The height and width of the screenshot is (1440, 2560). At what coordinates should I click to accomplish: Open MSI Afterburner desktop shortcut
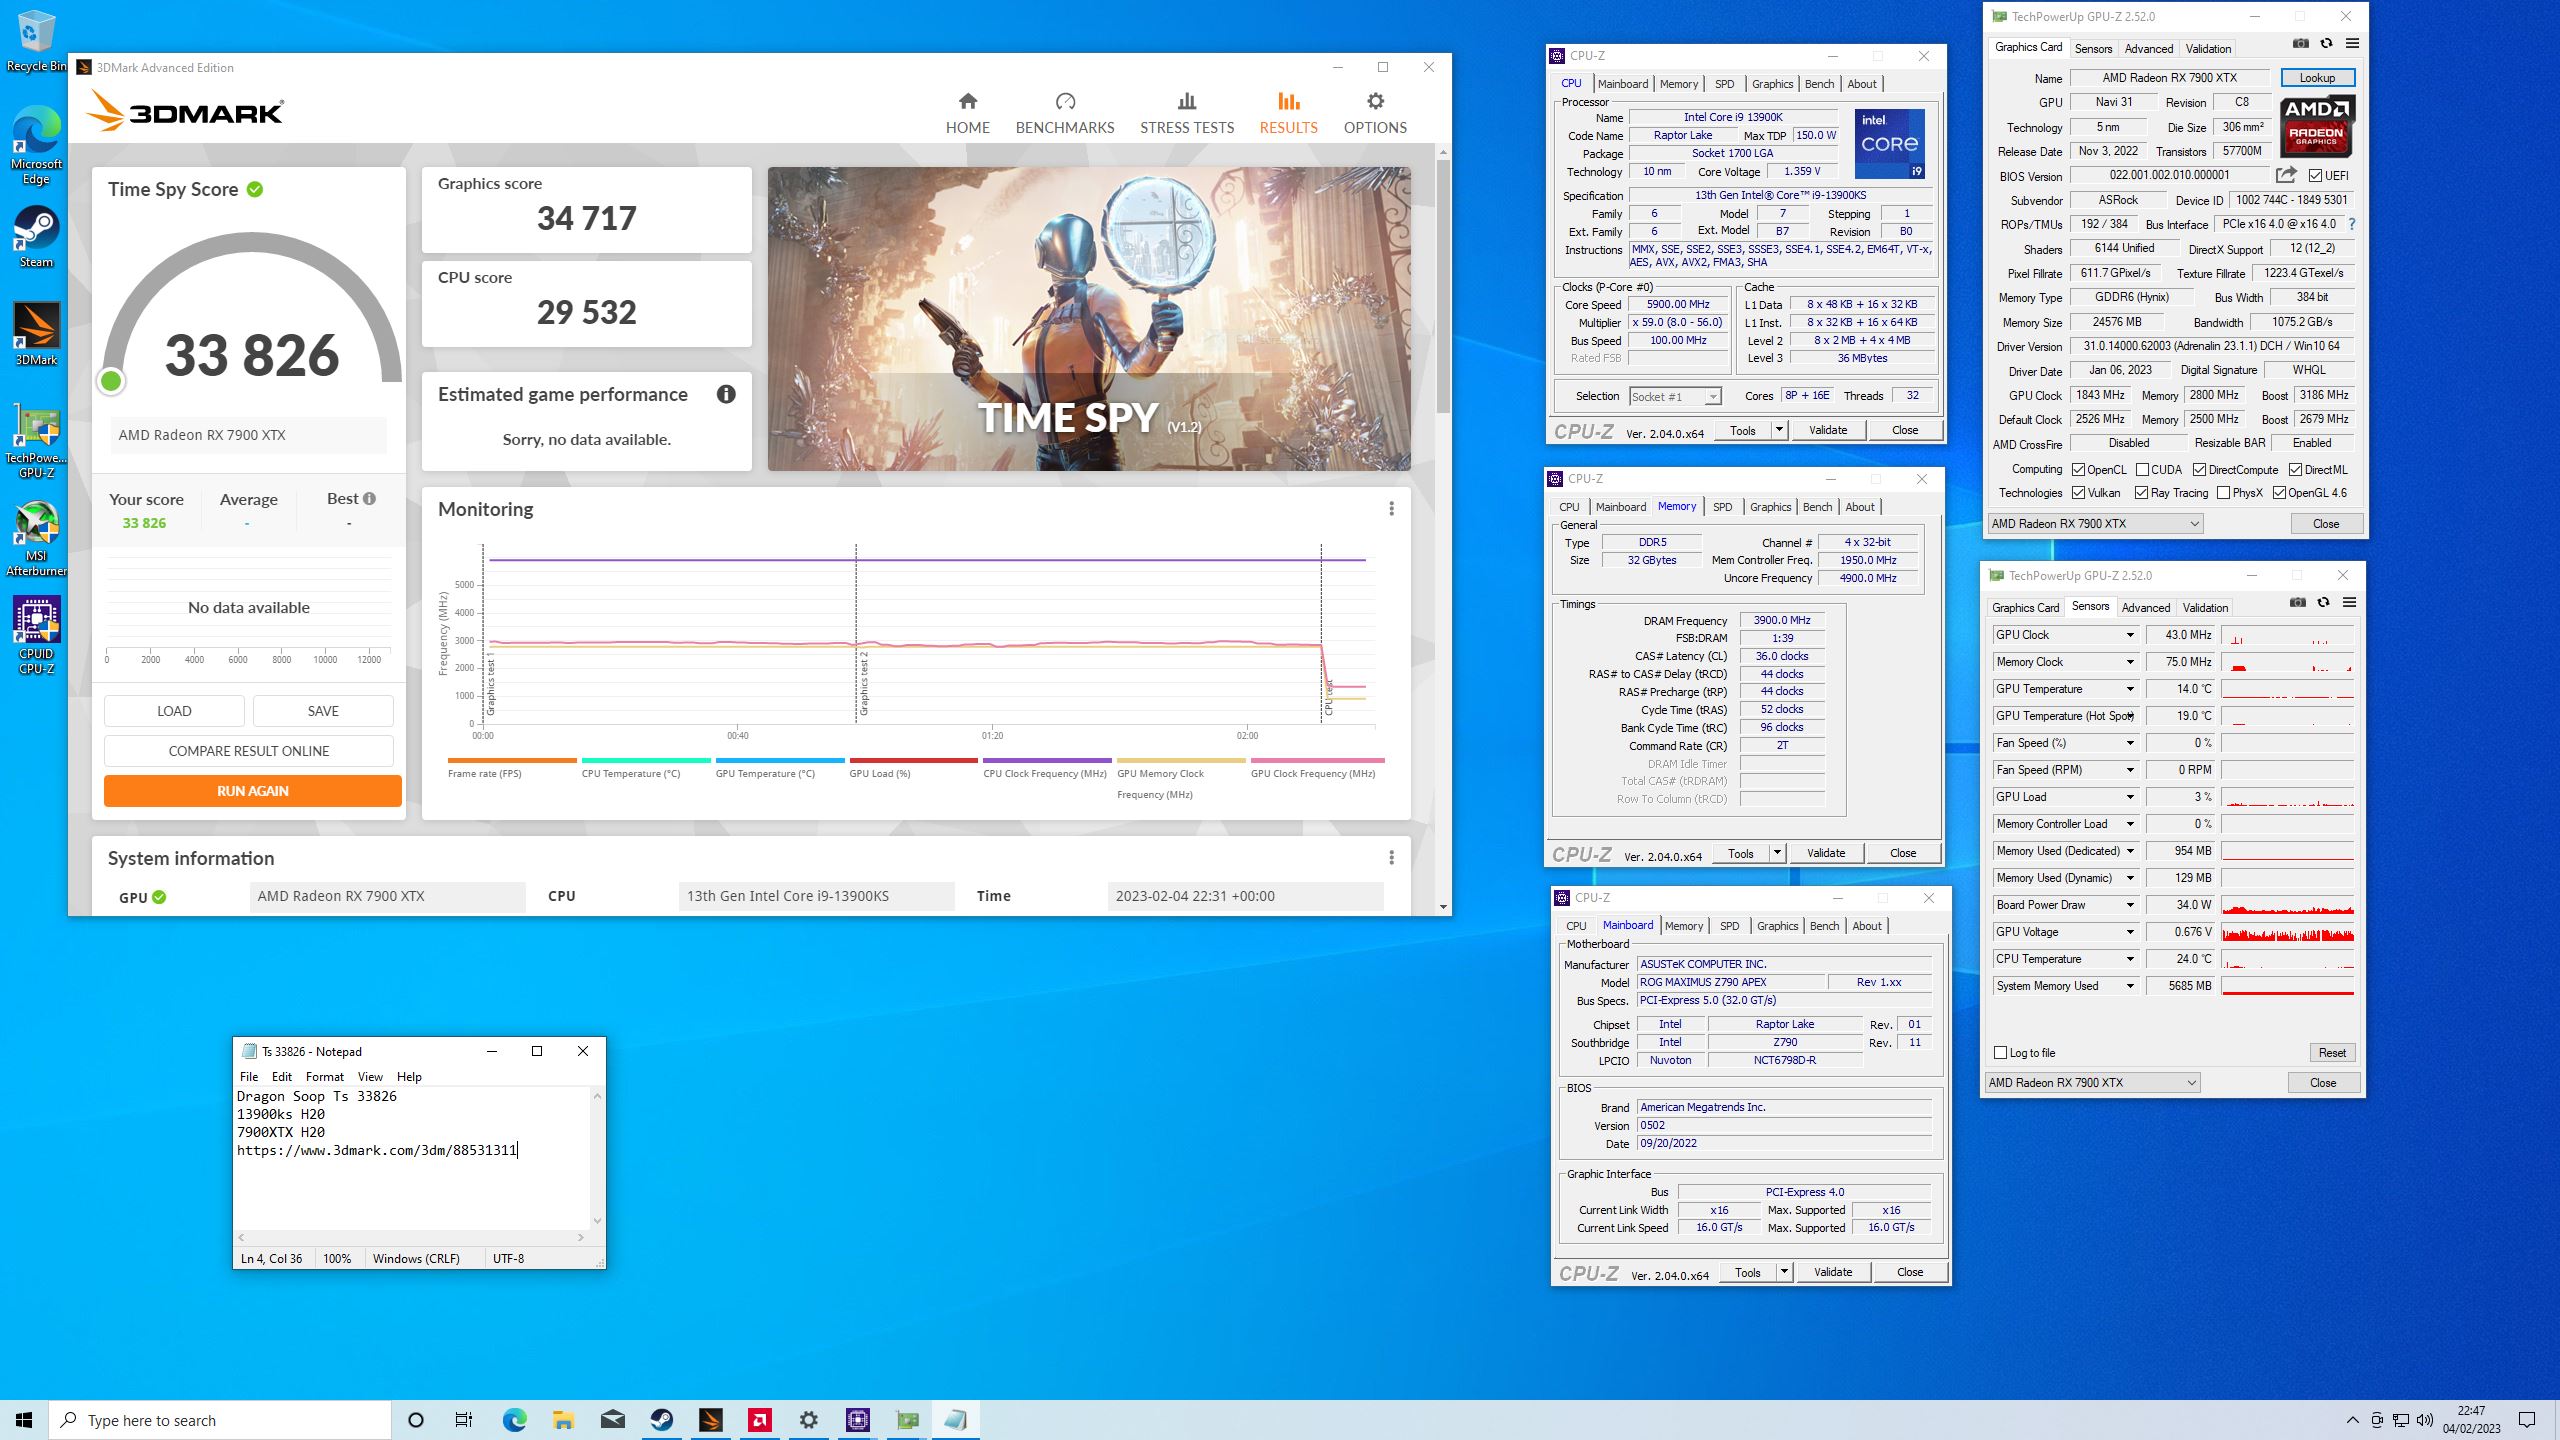pyautogui.click(x=36, y=539)
